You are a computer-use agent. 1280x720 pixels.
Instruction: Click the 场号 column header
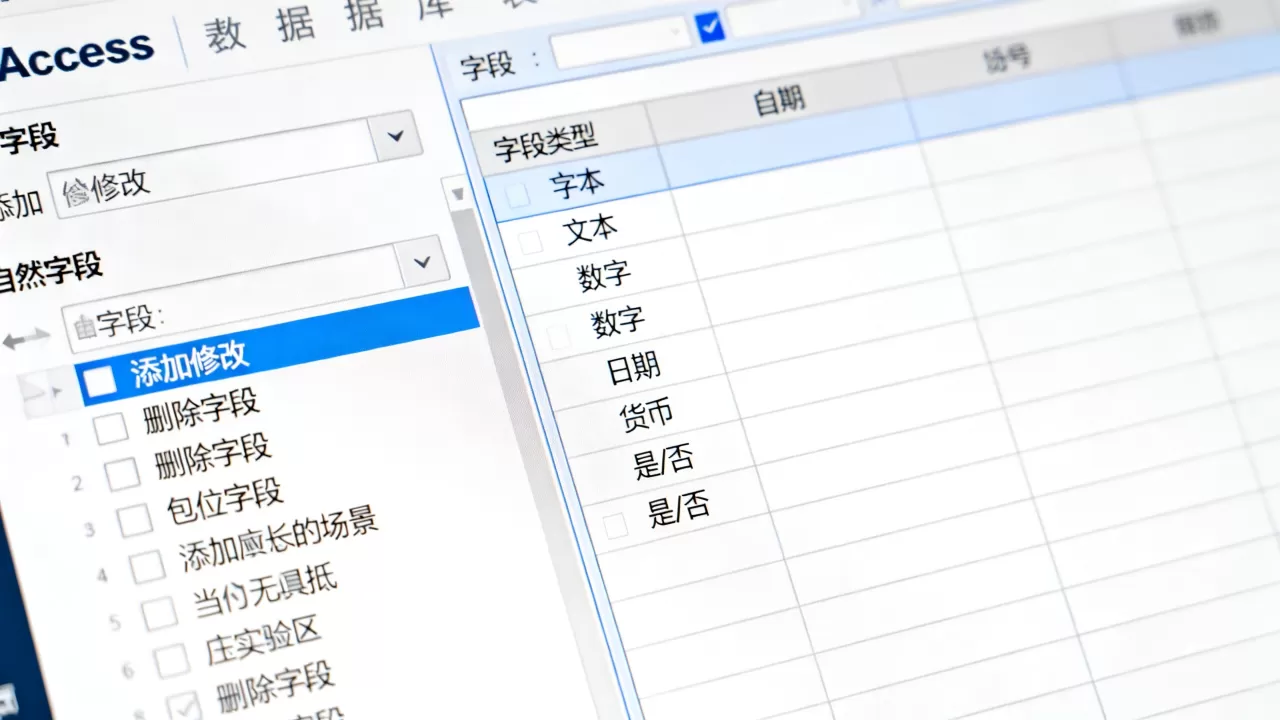1005,59
